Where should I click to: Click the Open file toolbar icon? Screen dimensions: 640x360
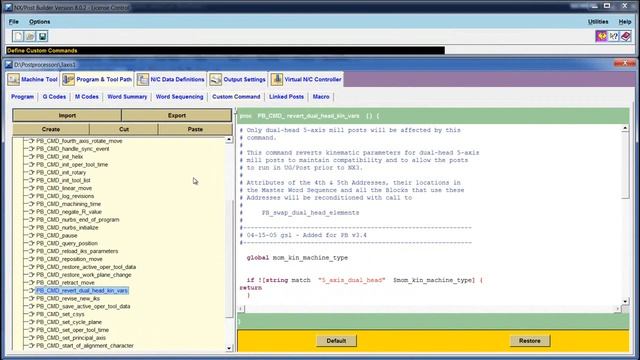30,36
